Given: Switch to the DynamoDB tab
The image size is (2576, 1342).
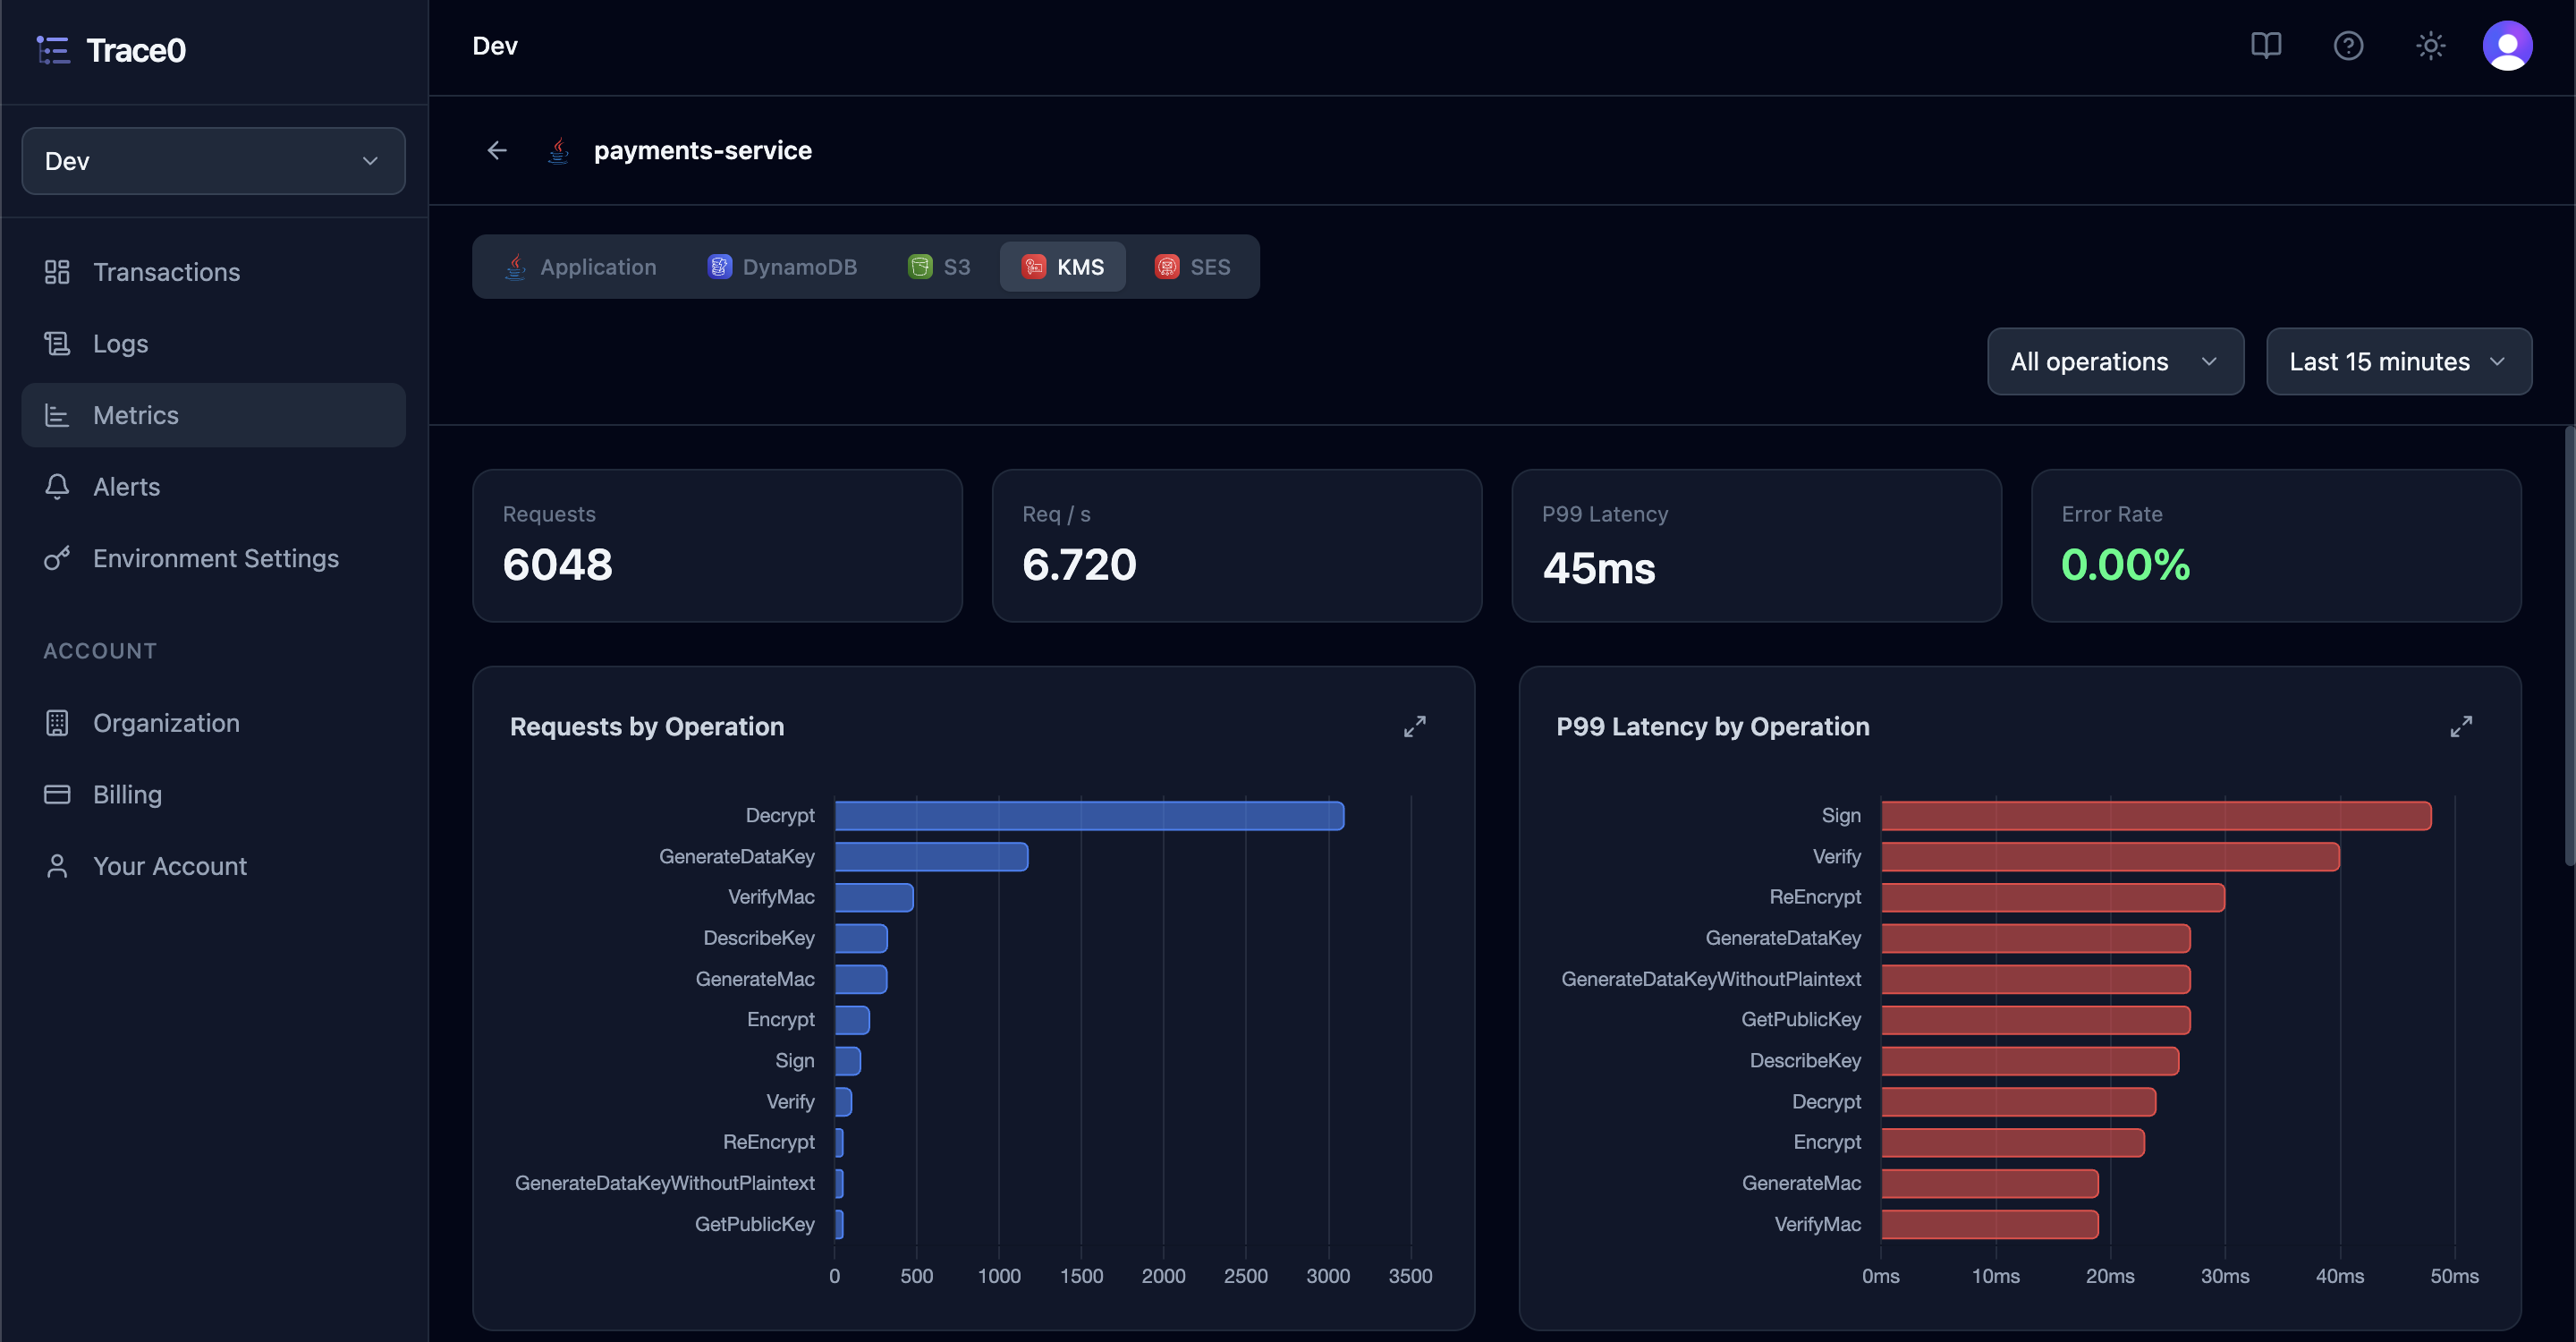Looking at the screenshot, I should coord(783,267).
